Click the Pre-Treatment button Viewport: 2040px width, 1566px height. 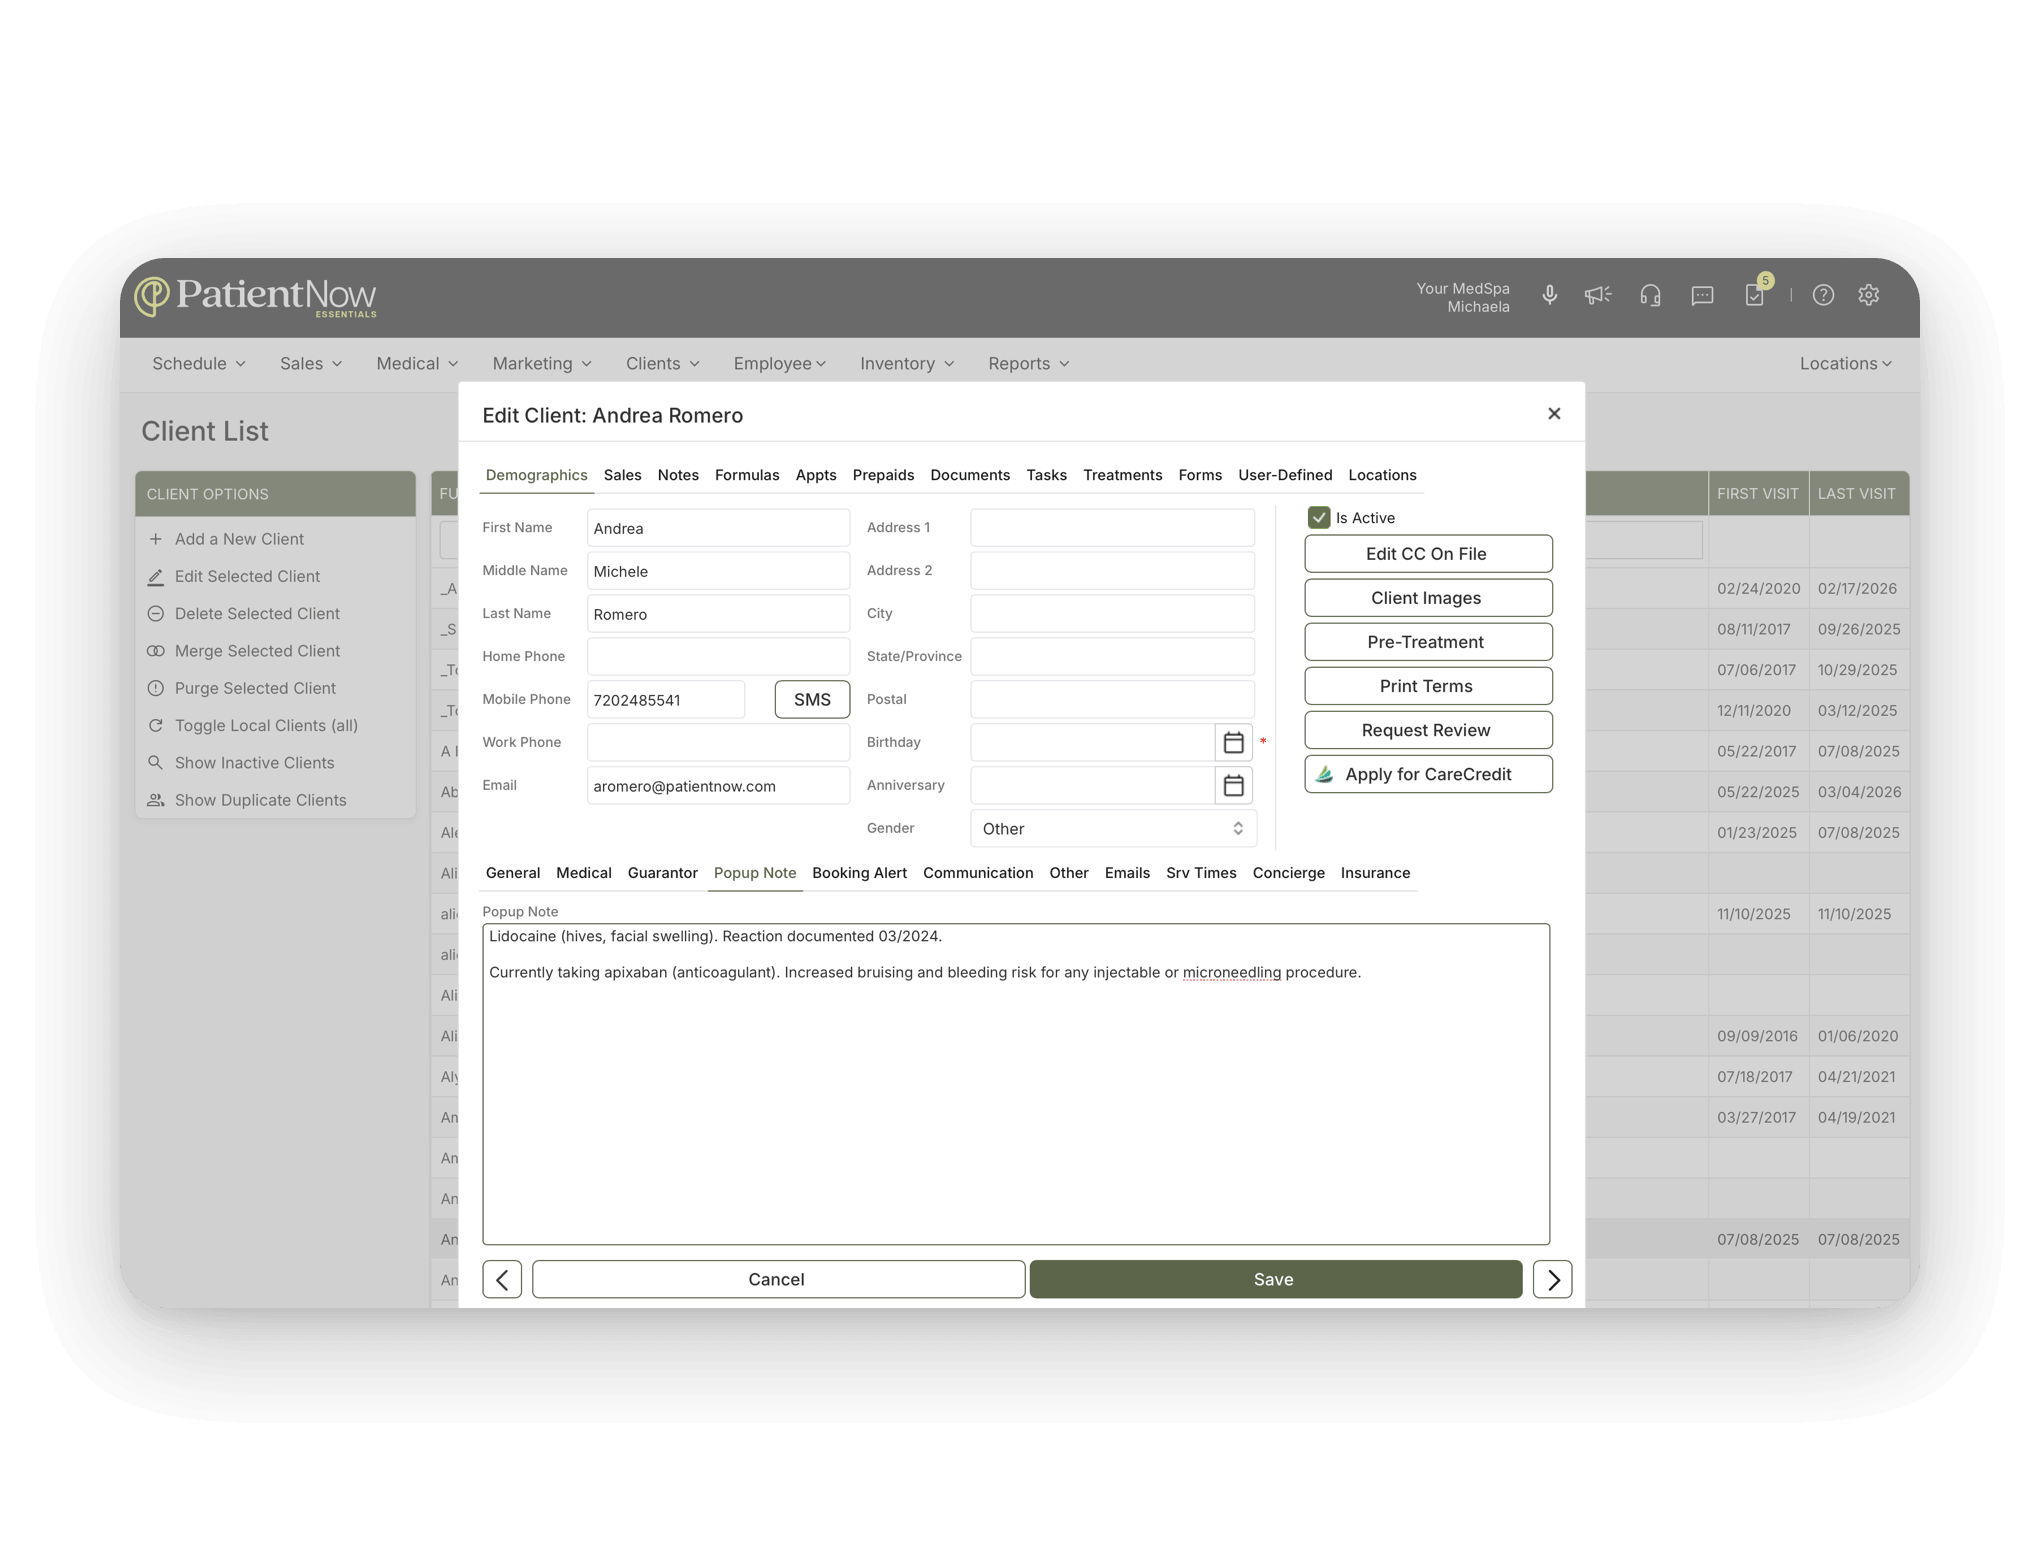1428,642
